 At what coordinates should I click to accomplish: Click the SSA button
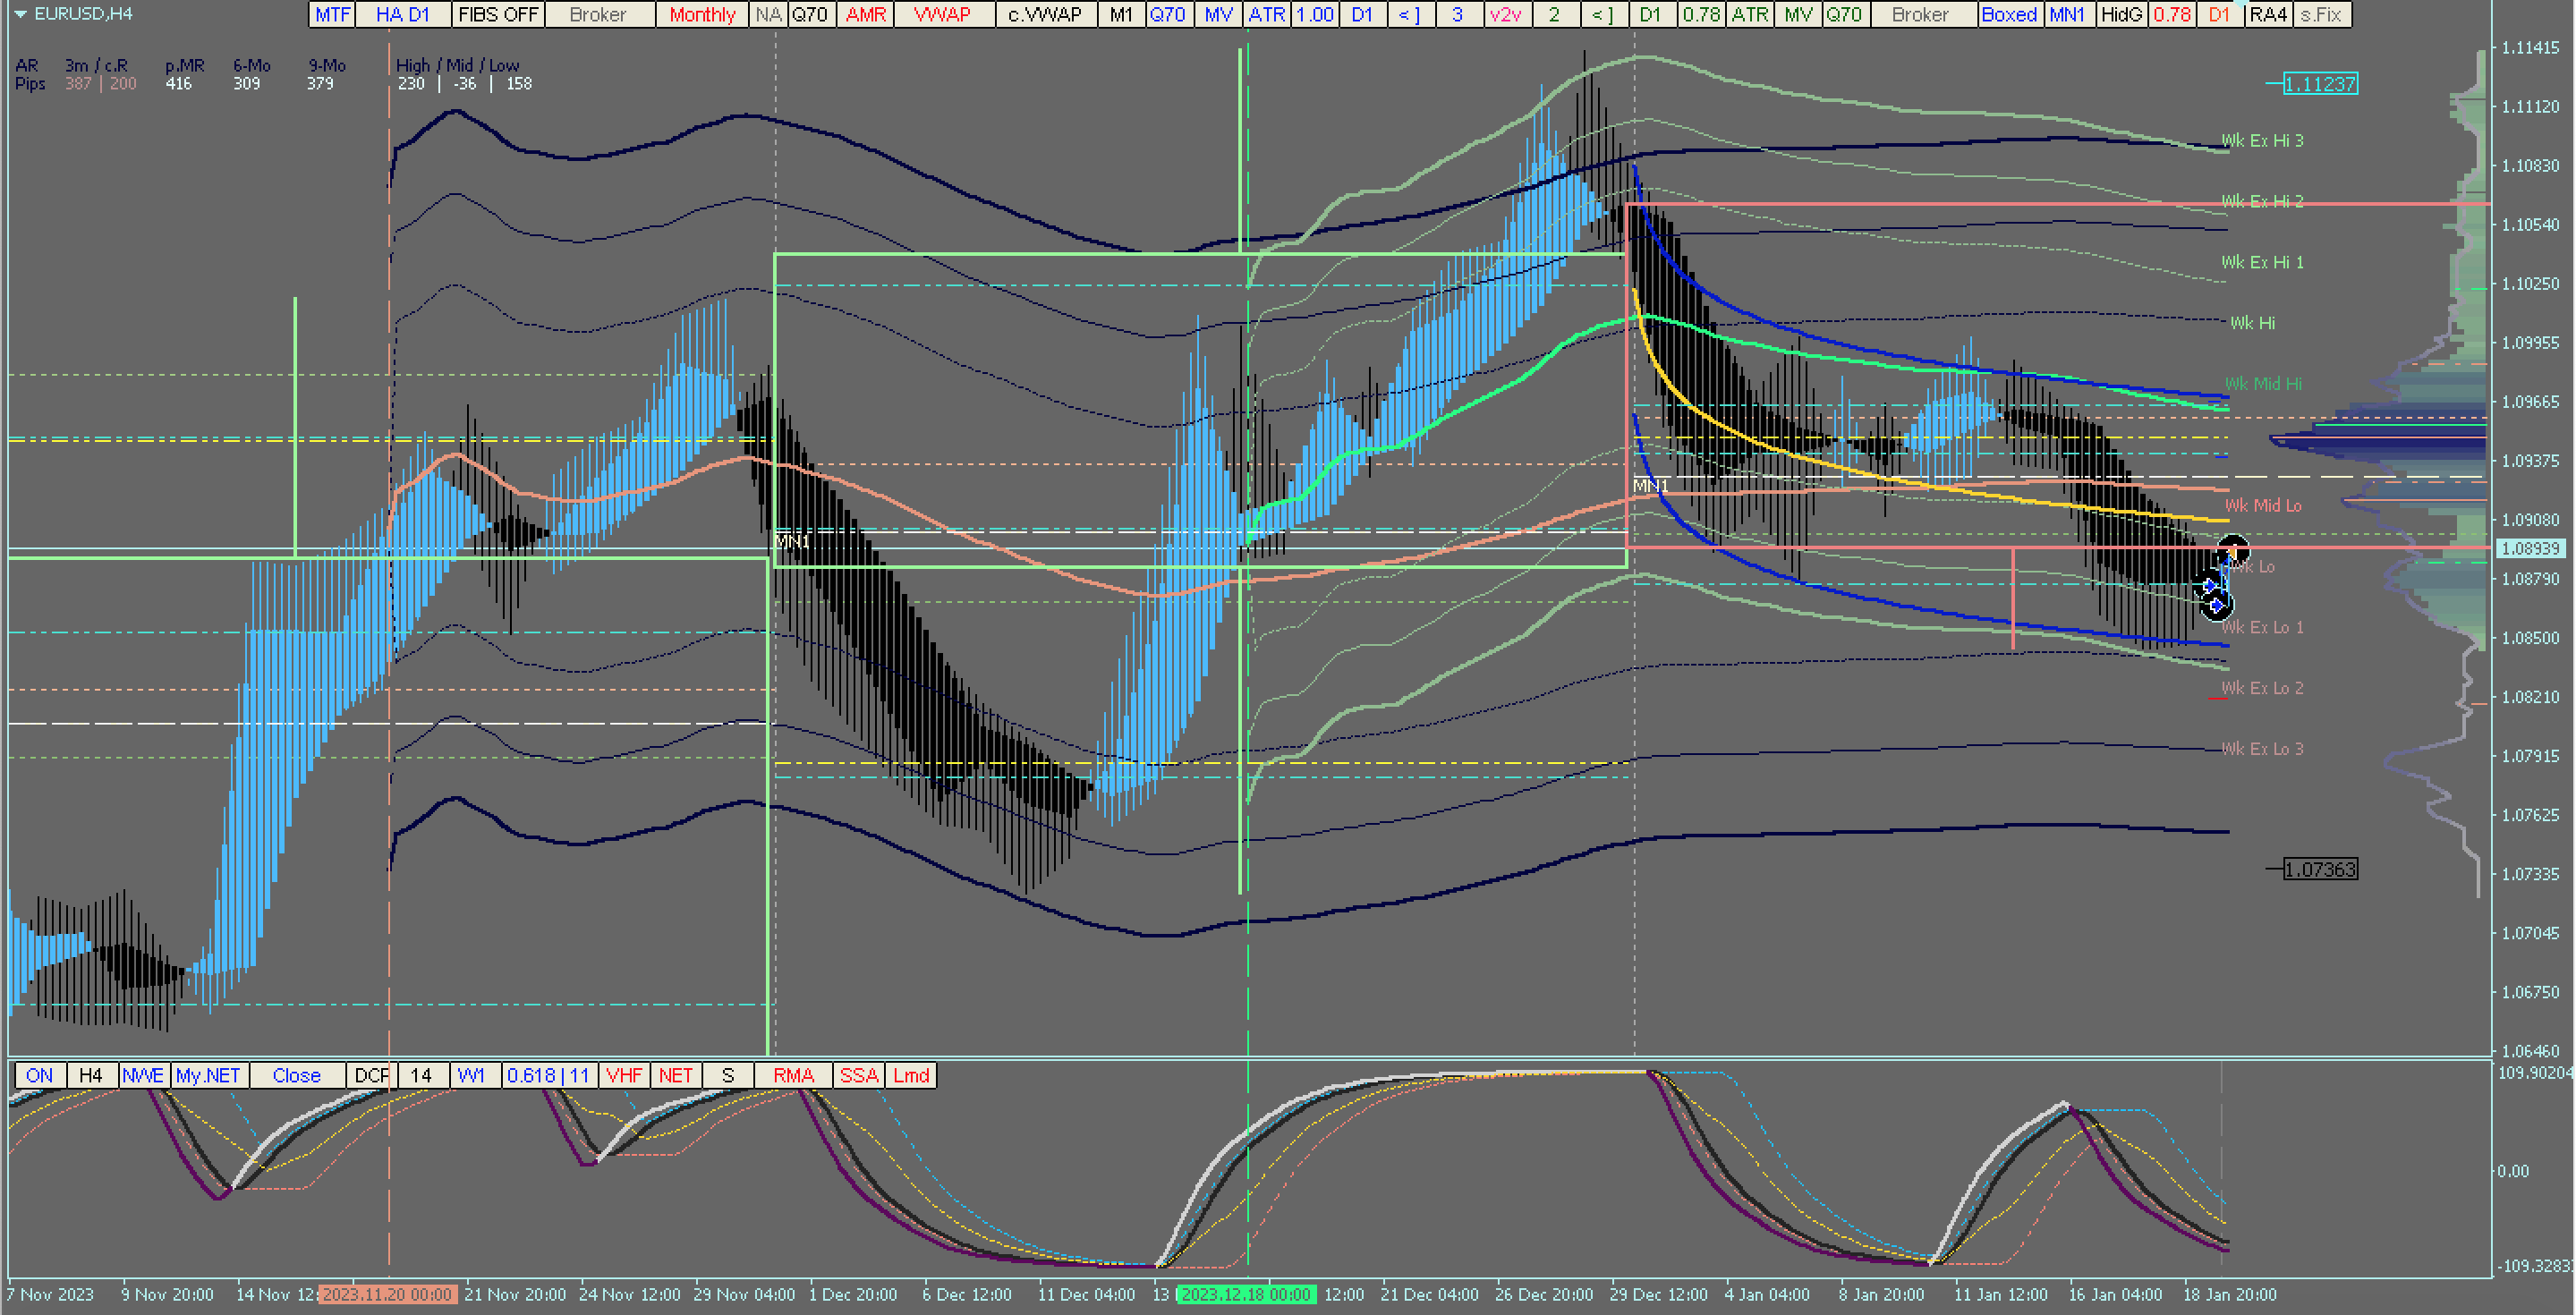point(859,1075)
